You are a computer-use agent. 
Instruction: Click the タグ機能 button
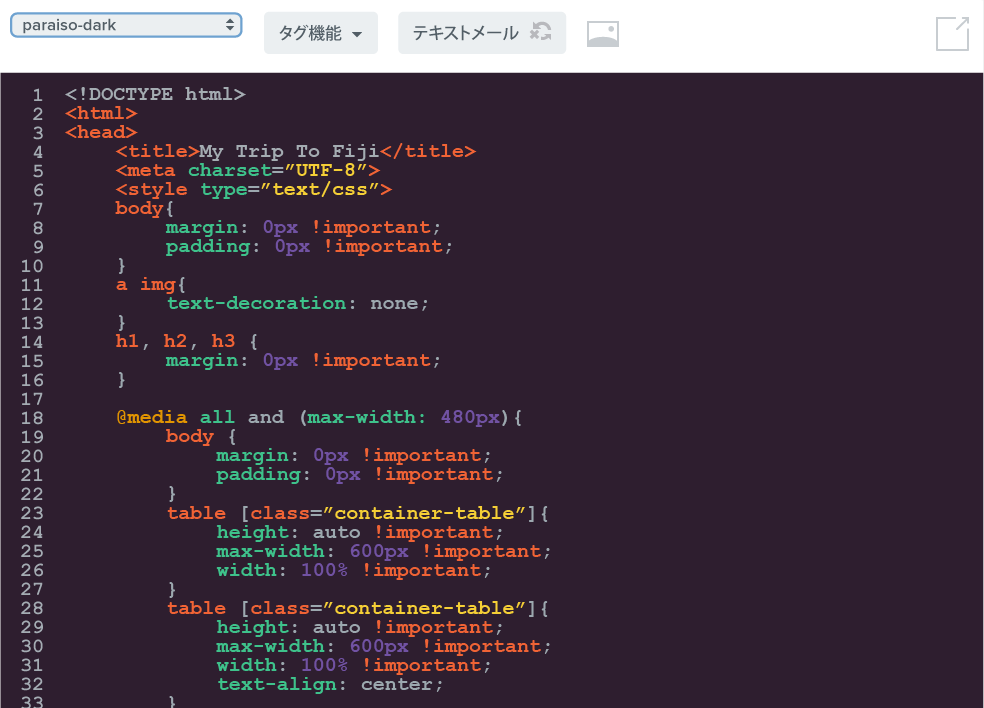point(313,33)
